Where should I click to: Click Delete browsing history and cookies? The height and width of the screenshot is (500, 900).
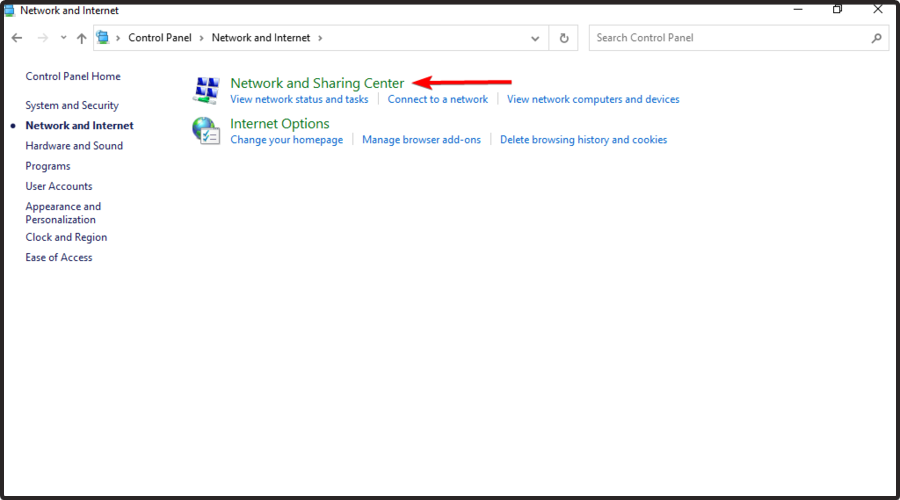tap(583, 139)
